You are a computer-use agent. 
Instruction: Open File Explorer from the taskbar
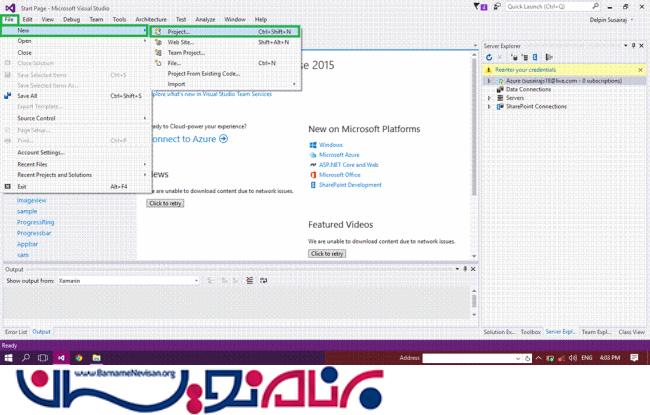pyautogui.click(x=97, y=358)
